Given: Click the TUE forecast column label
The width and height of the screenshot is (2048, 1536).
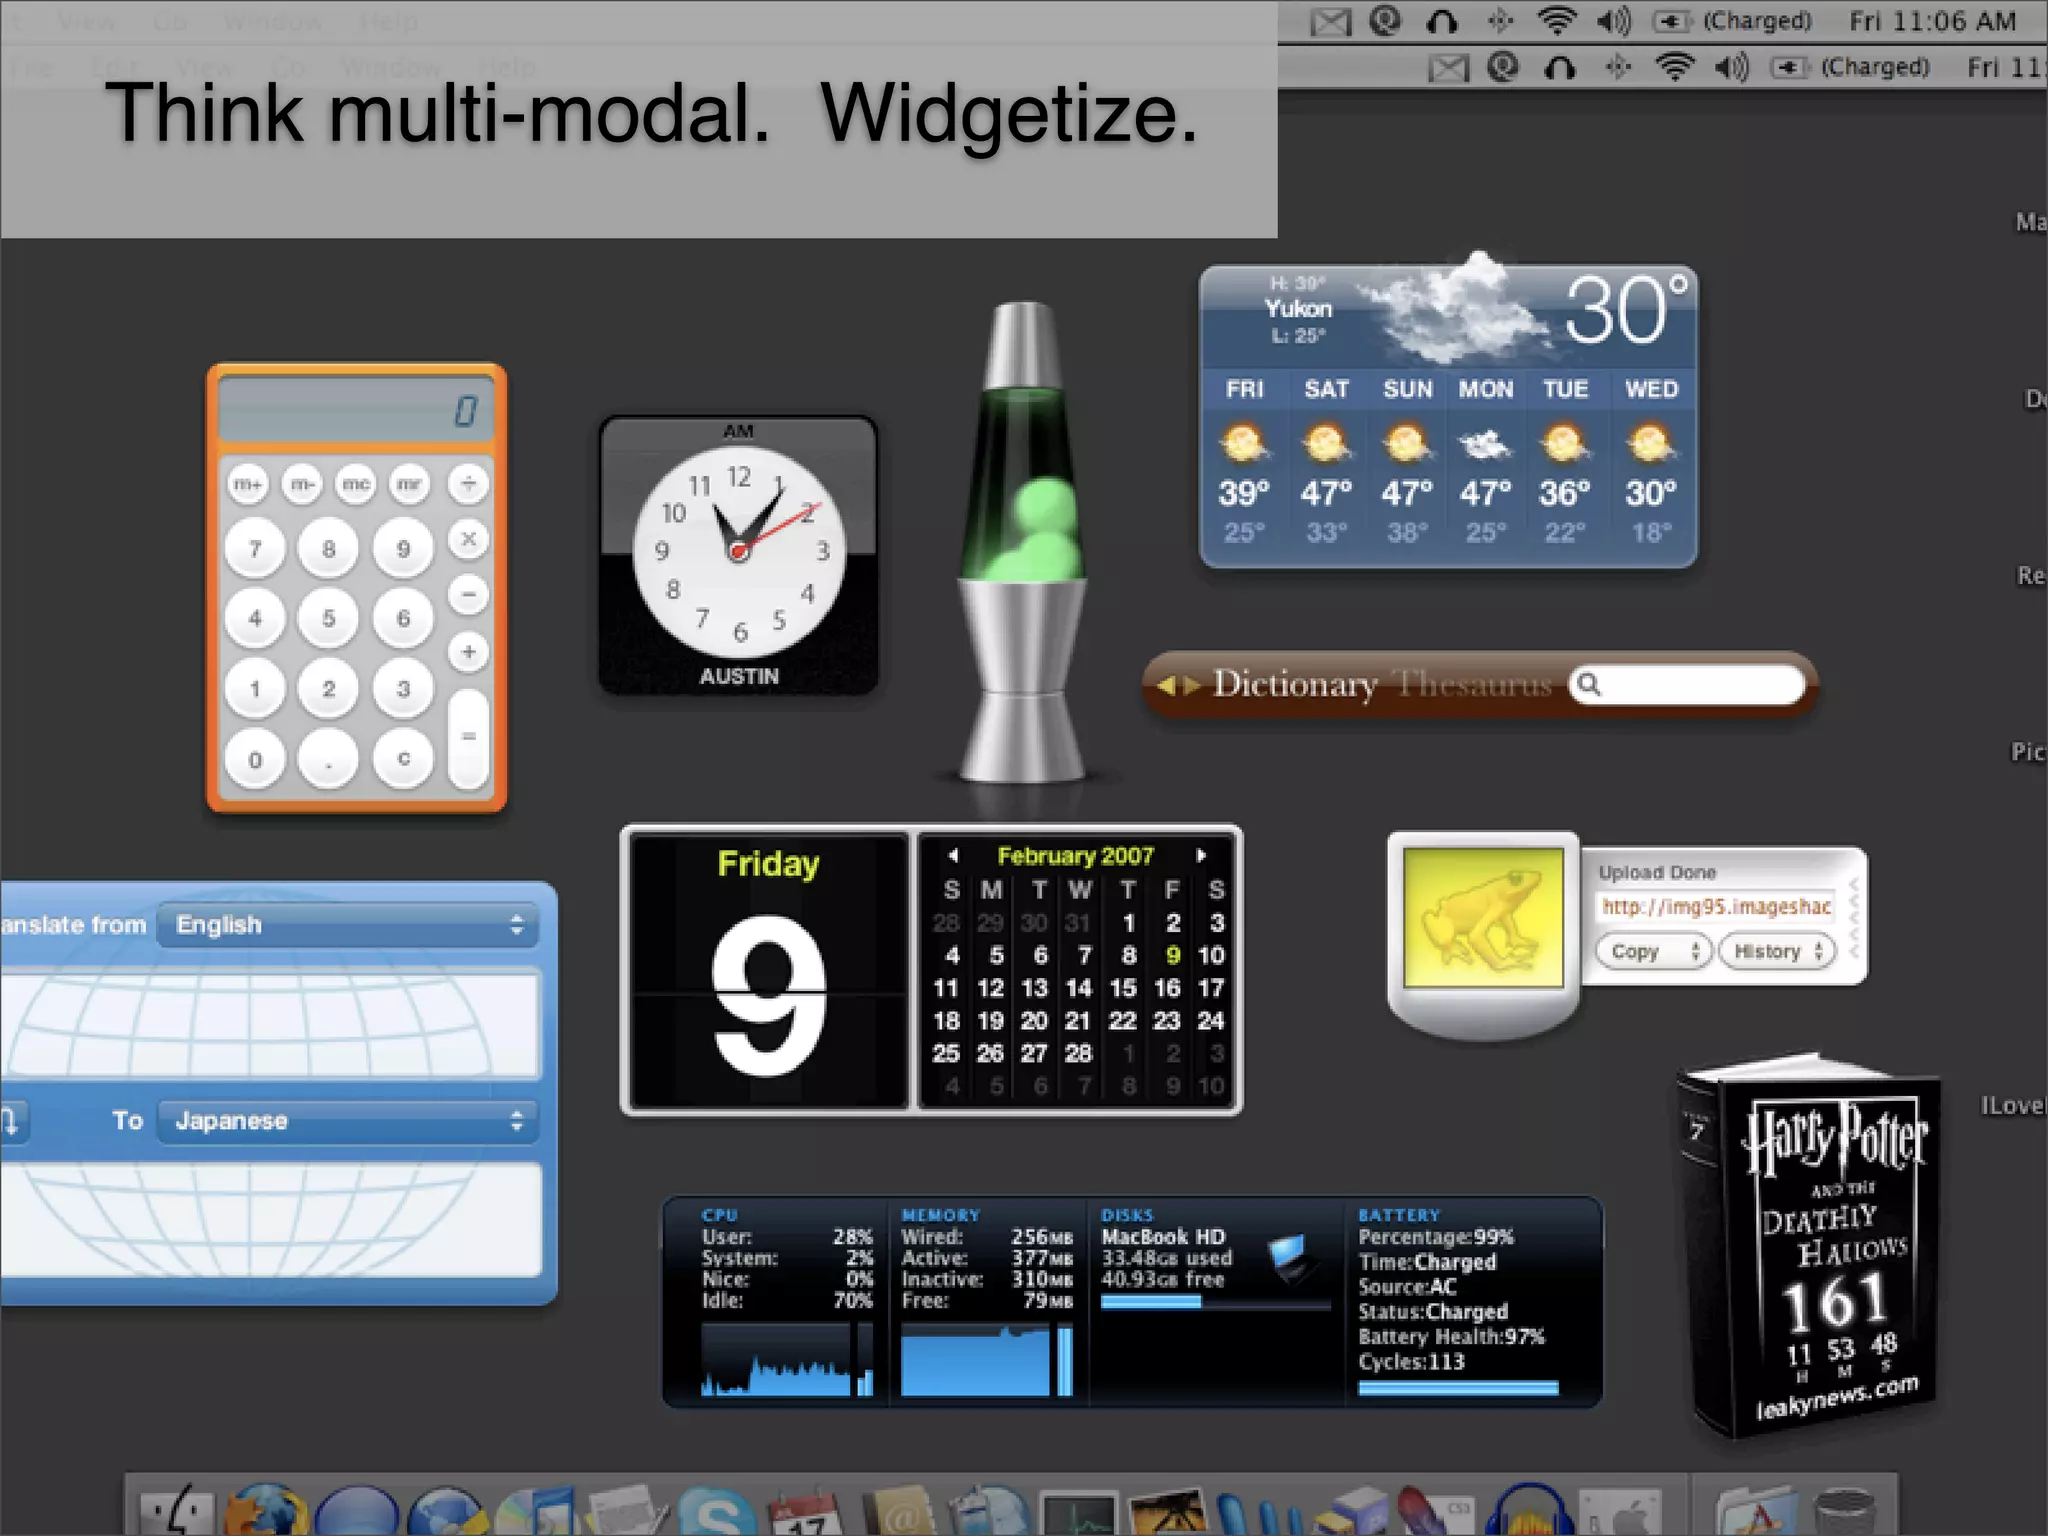Looking at the screenshot, I should coord(1565,389).
